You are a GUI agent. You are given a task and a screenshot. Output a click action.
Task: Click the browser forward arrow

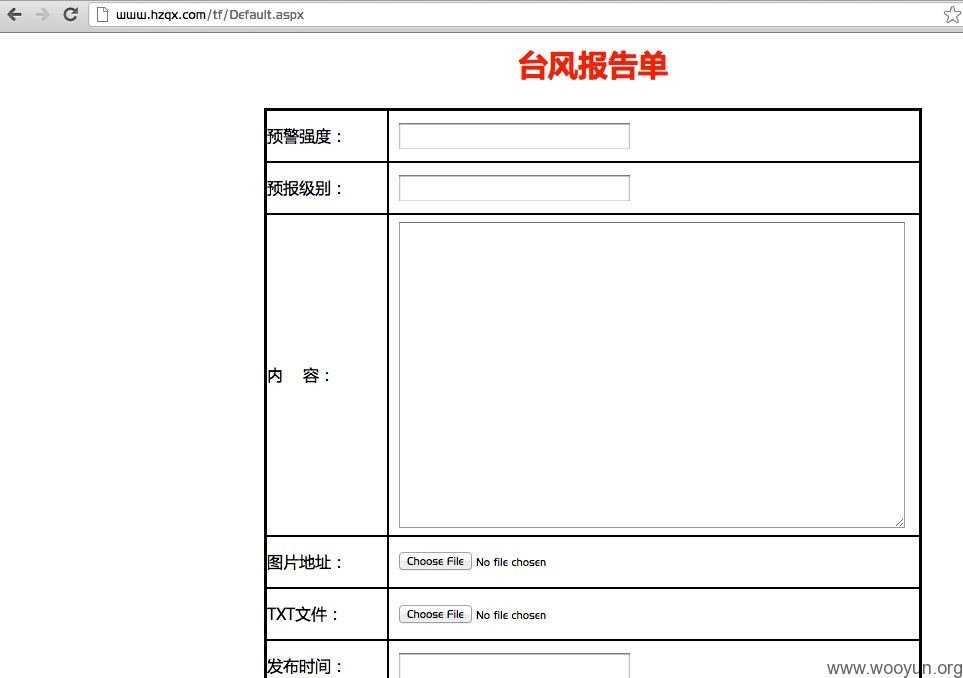tap(42, 14)
